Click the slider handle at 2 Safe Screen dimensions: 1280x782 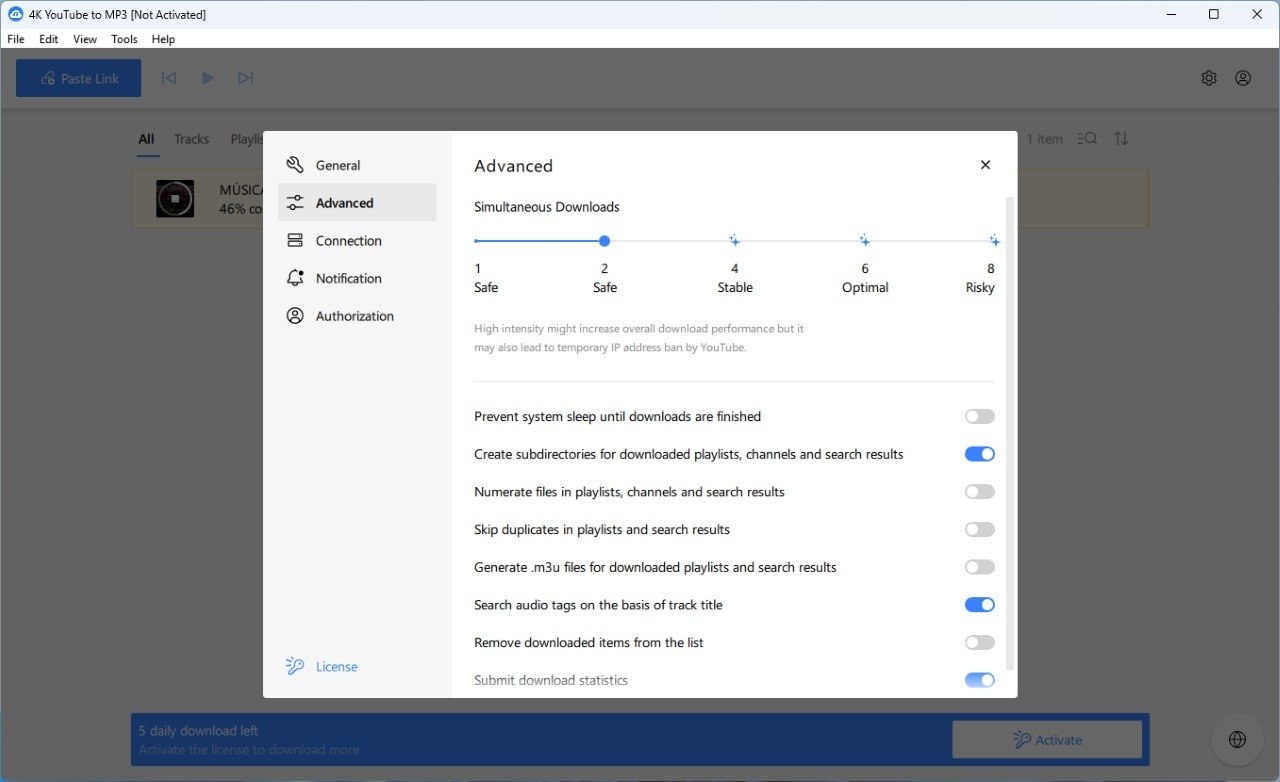[604, 241]
